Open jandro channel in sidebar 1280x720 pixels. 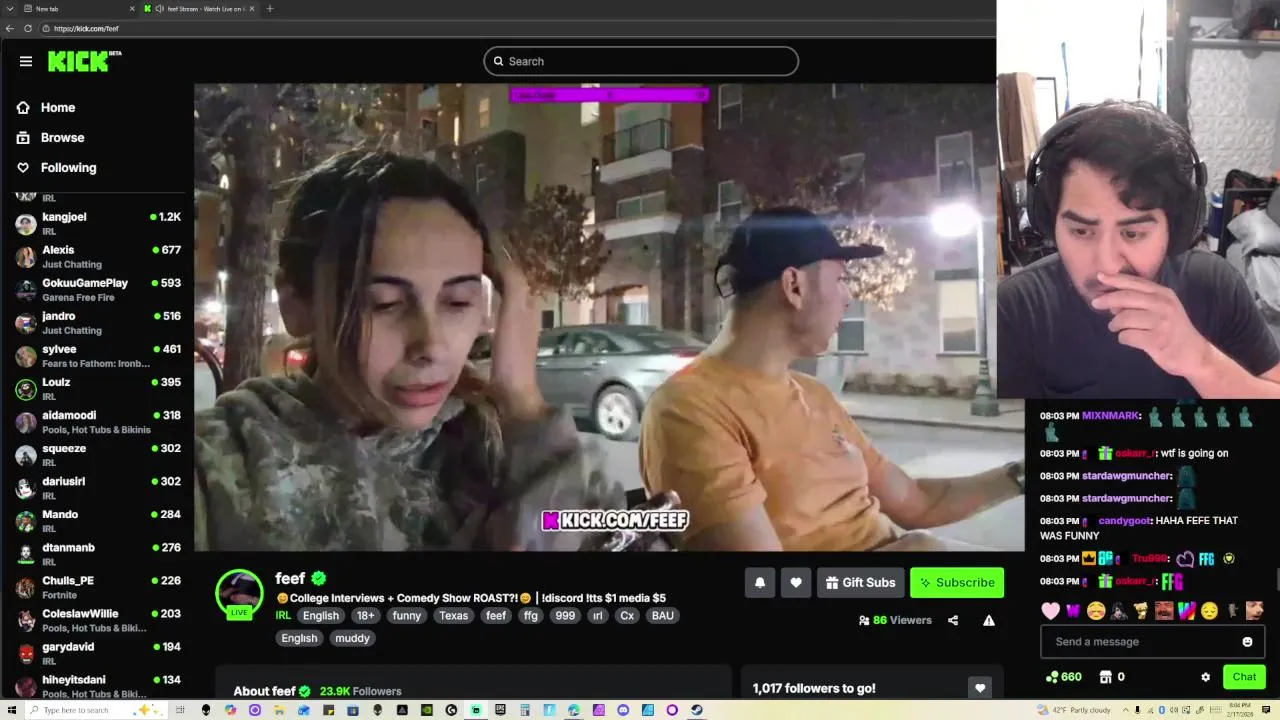click(x=98, y=322)
